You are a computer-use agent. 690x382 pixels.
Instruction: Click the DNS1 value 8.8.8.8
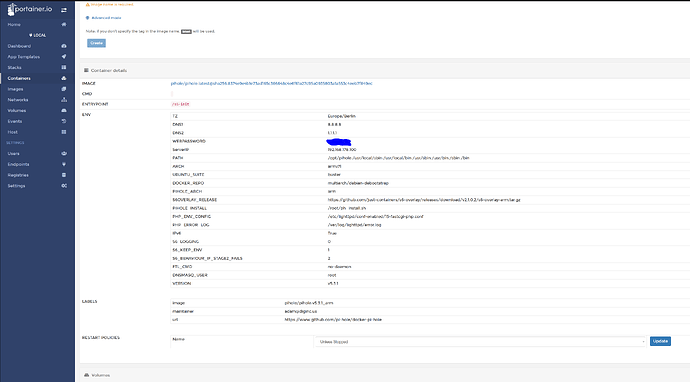point(334,125)
